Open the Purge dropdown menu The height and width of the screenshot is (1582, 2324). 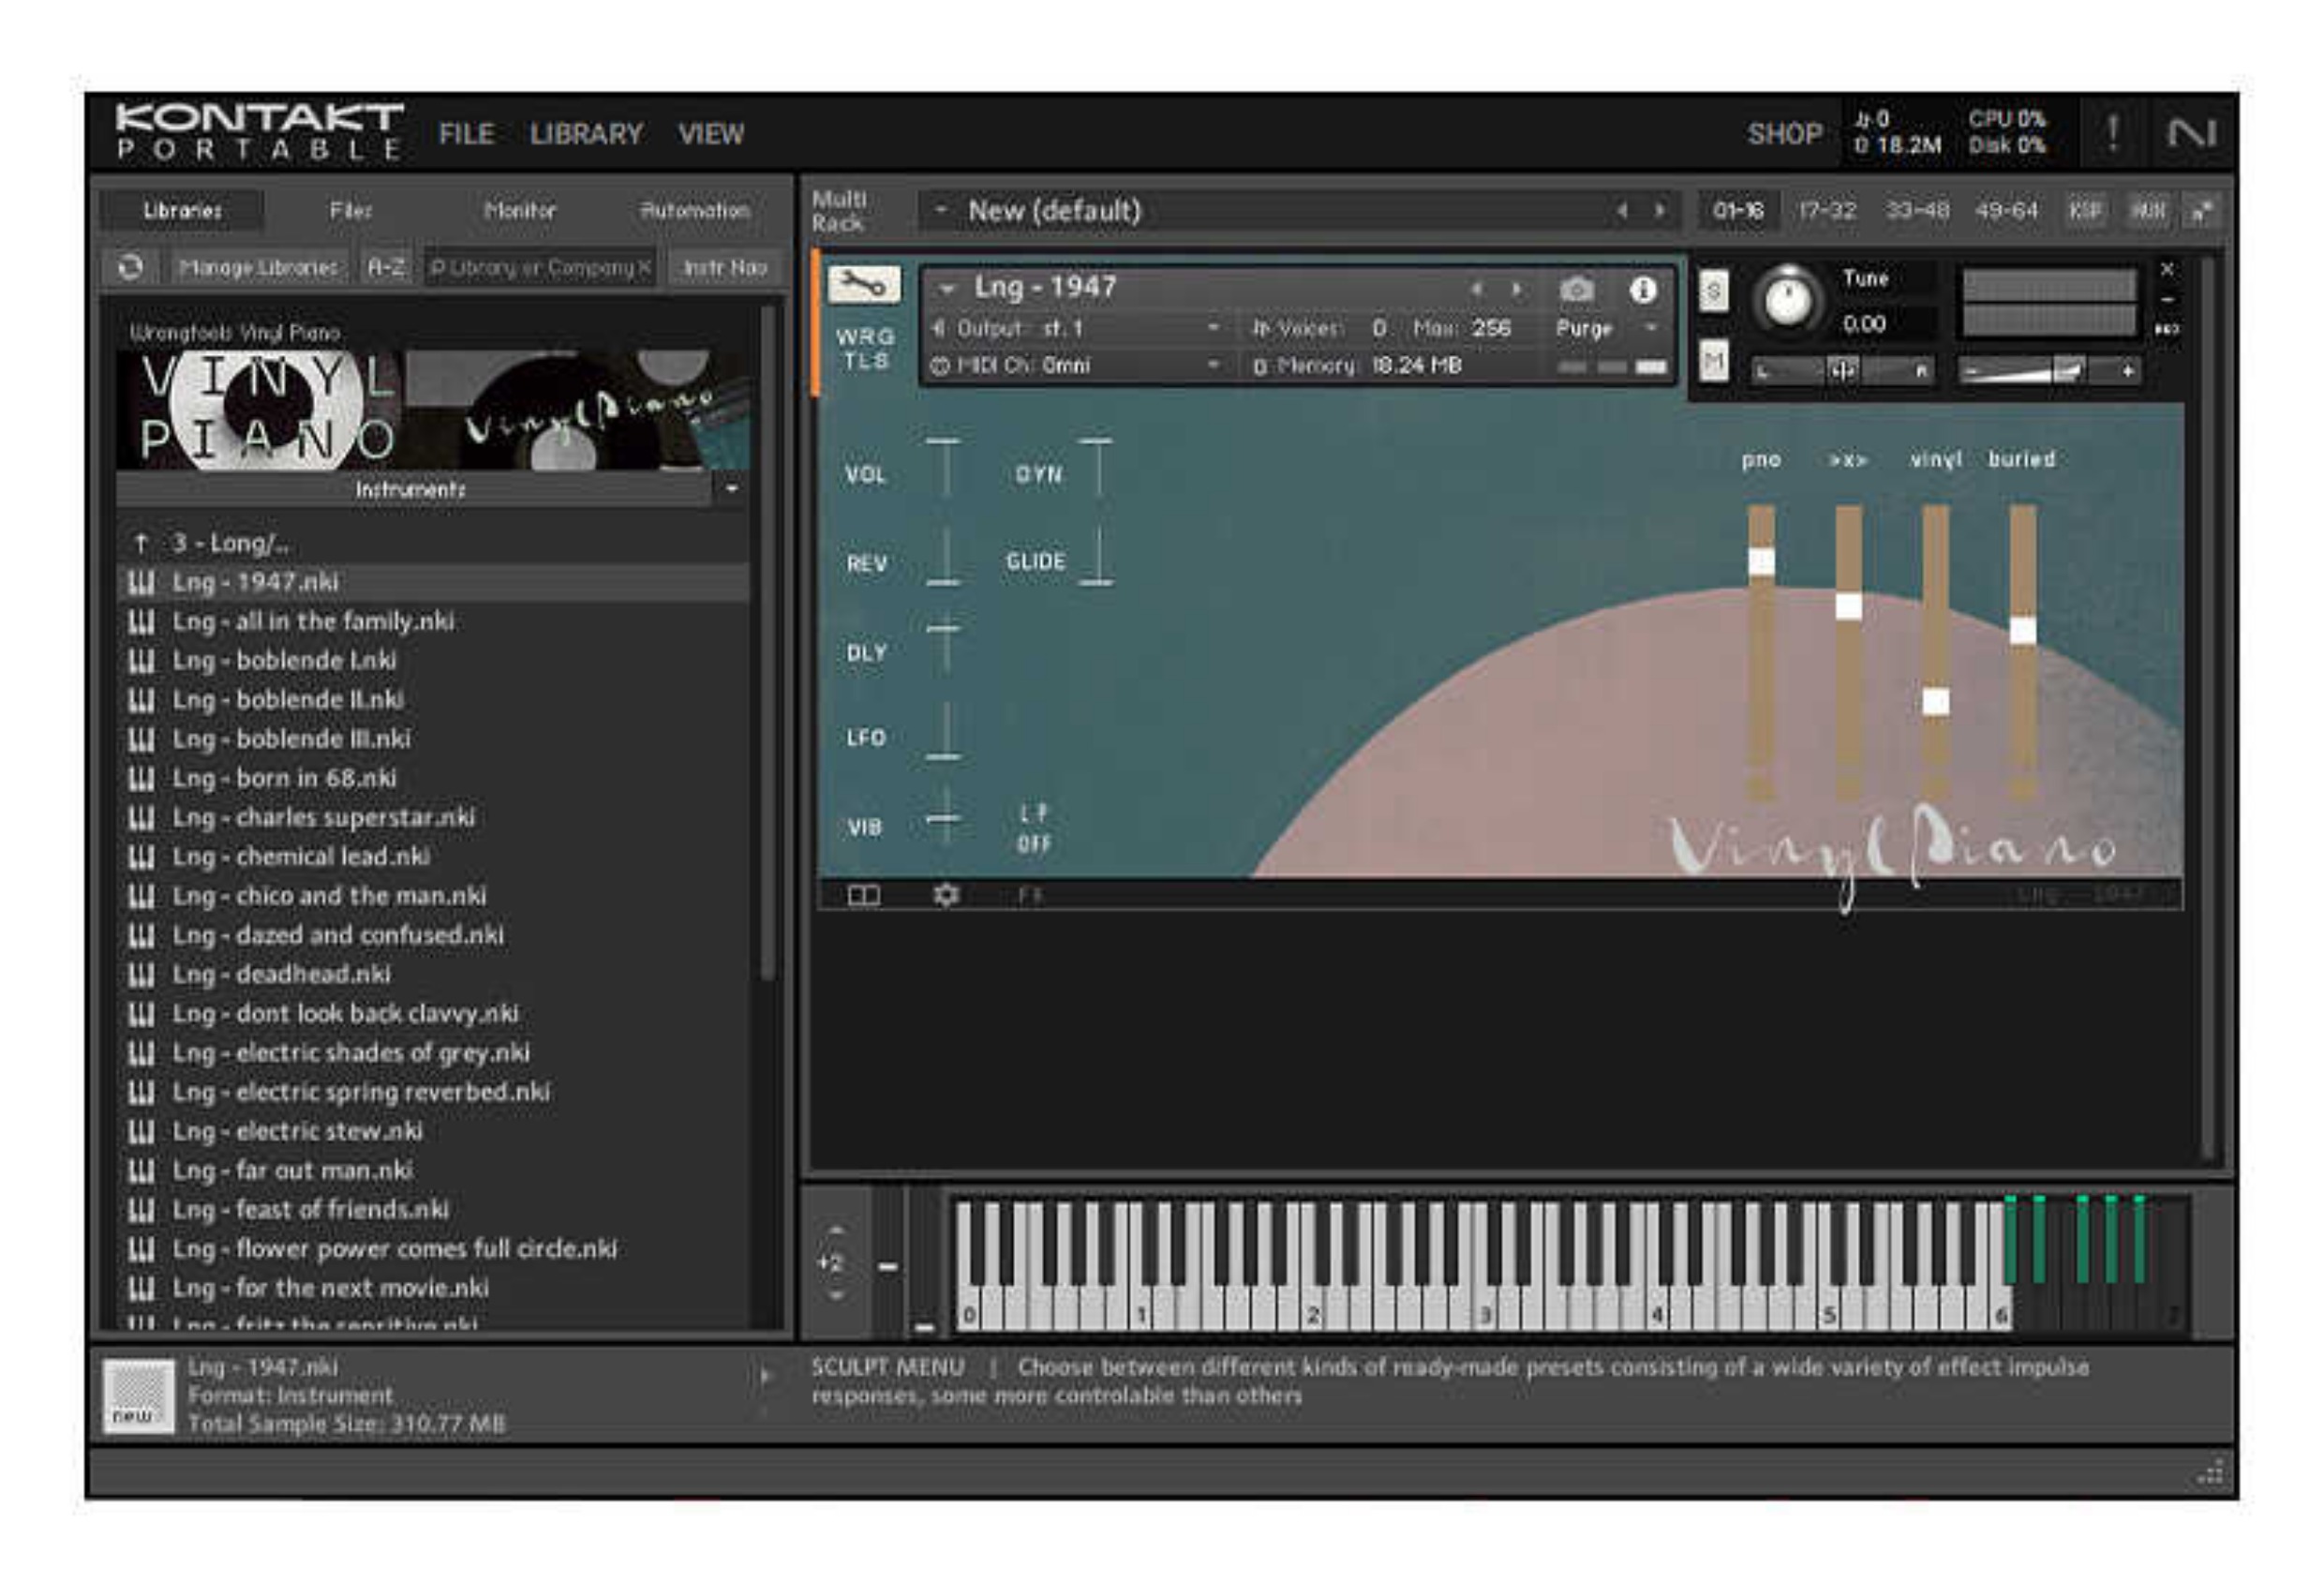click(x=1607, y=328)
